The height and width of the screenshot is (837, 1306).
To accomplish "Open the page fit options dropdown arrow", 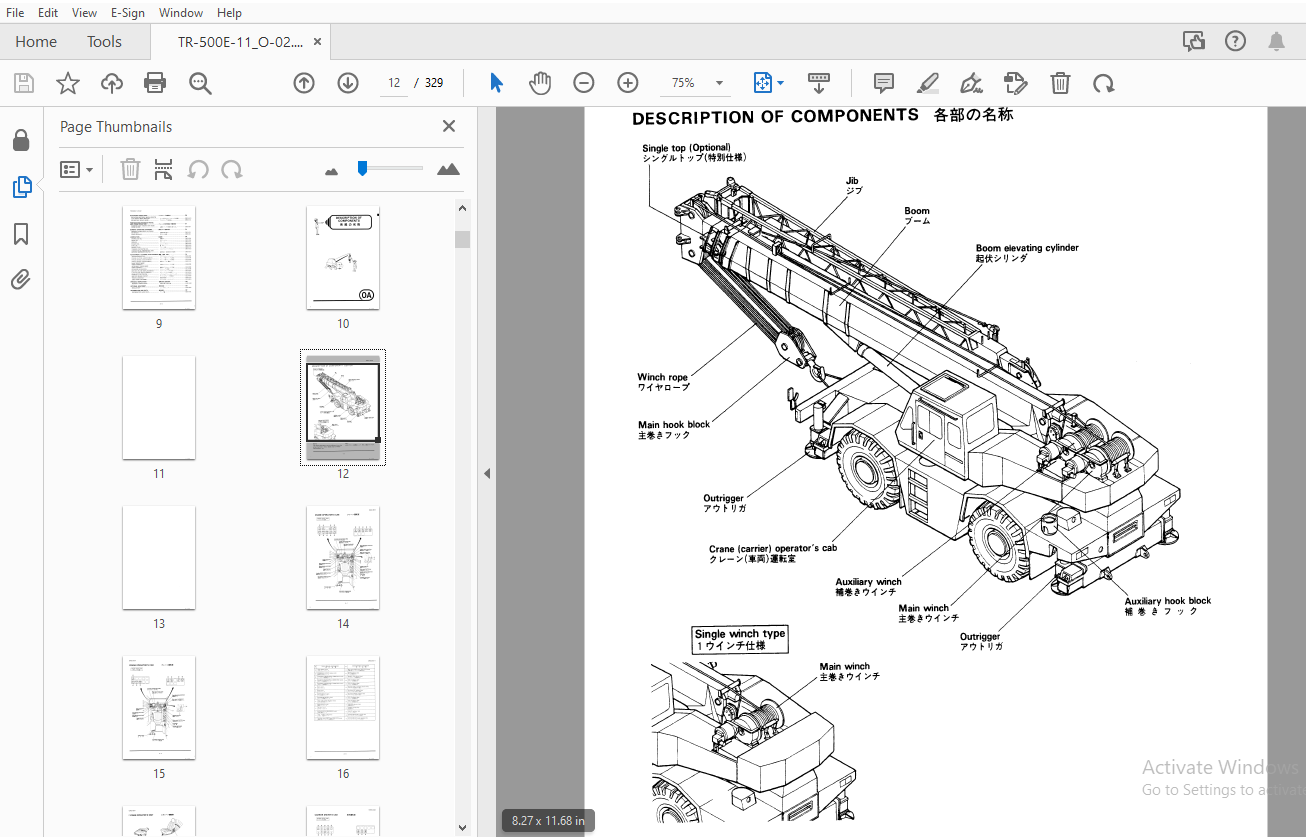I will tap(781, 83).
